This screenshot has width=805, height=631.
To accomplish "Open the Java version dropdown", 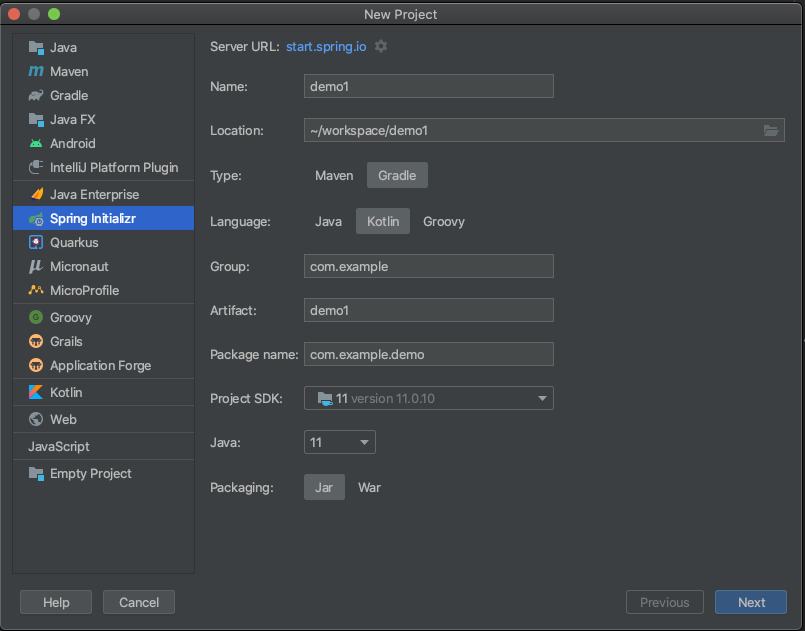I will click(340, 442).
